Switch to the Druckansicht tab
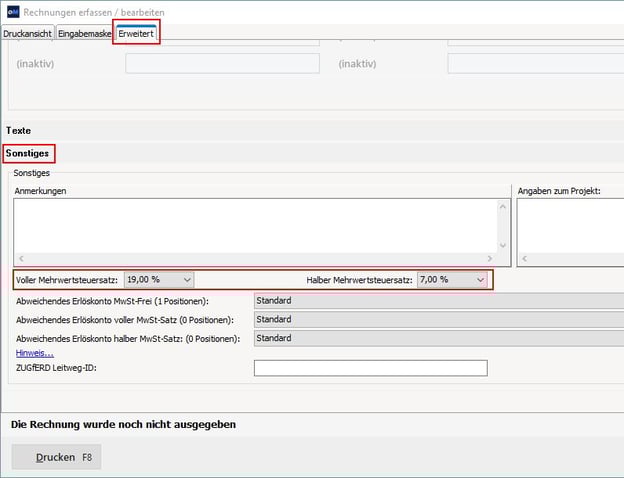 click(28, 33)
